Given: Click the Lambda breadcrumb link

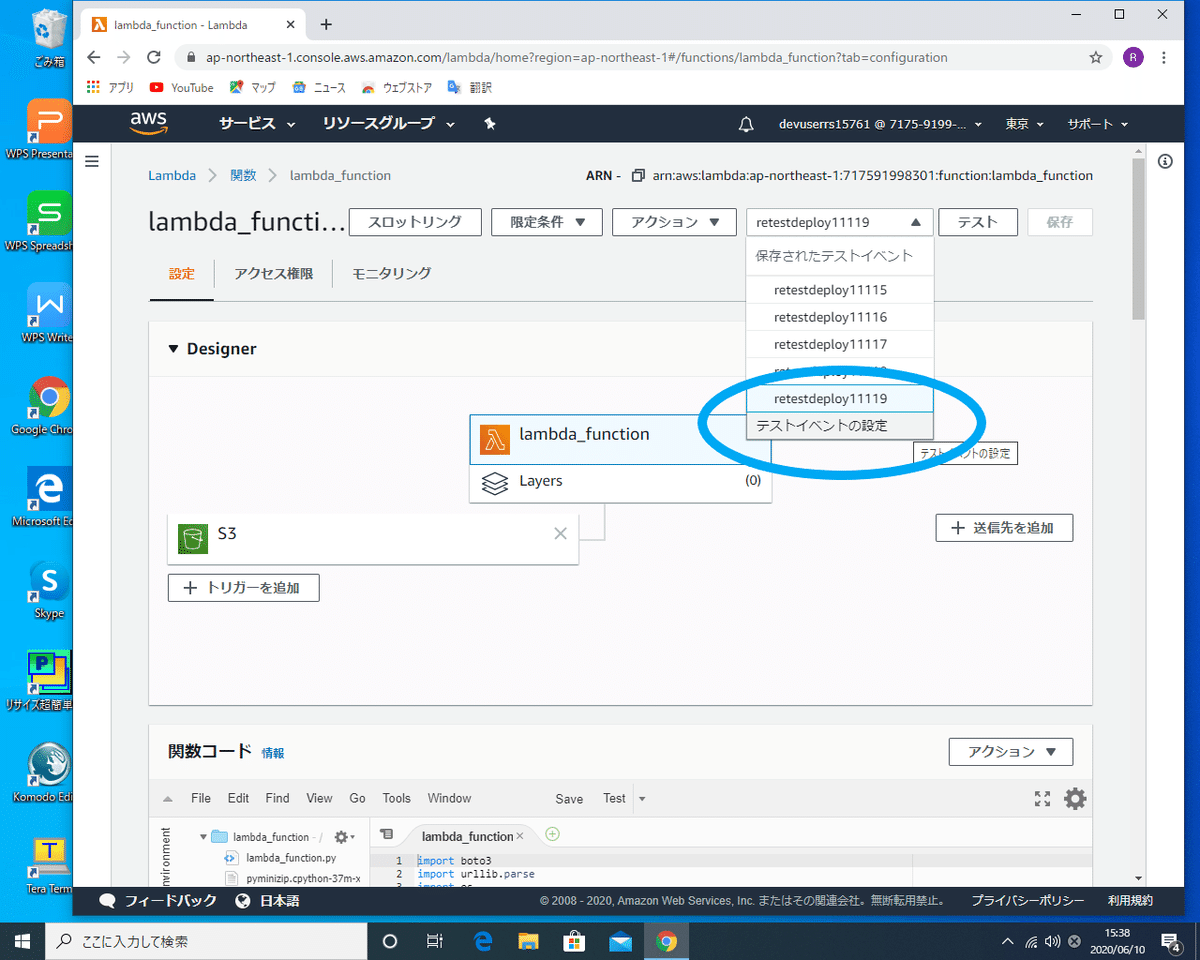Looking at the screenshot, I should tap(172, 175).
